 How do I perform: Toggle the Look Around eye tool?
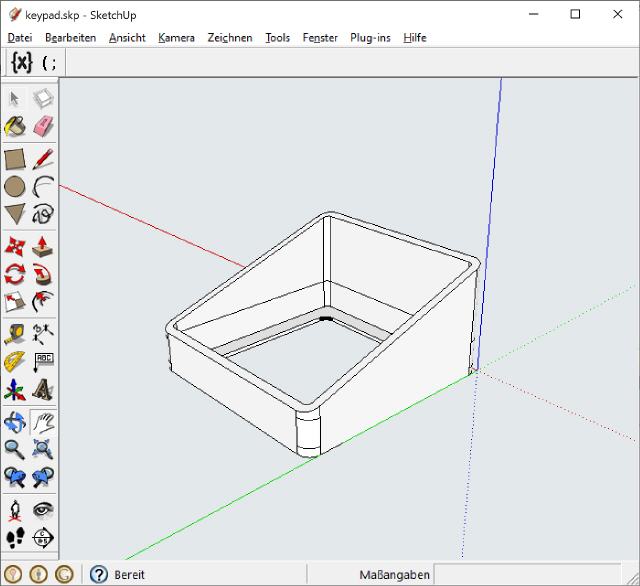43,510
